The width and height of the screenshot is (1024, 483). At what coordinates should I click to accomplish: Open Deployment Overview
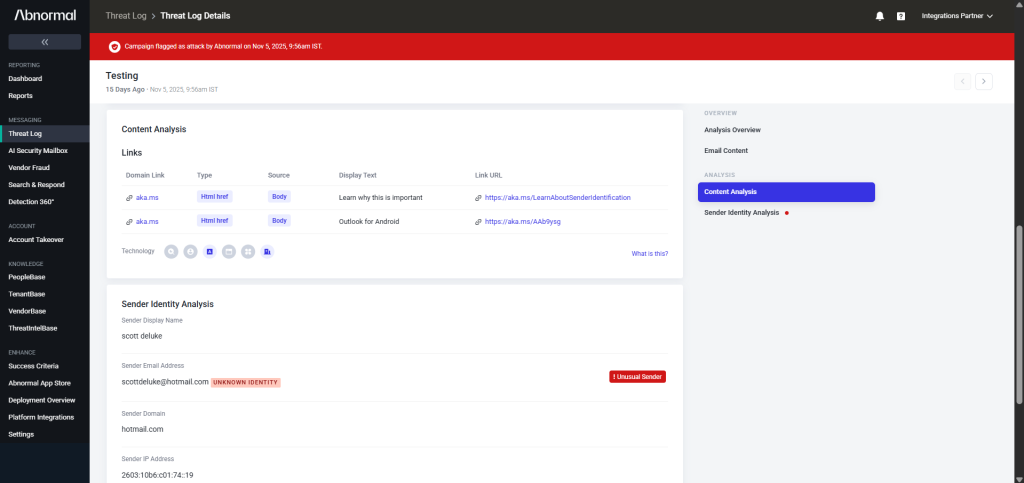tap(42, 400)
